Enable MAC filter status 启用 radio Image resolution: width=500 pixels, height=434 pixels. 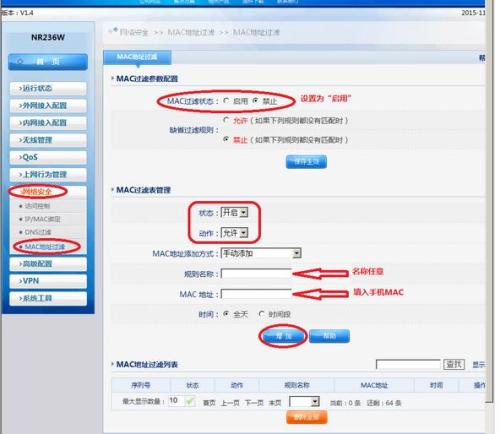pyautogui.click(x=227, y=100)
